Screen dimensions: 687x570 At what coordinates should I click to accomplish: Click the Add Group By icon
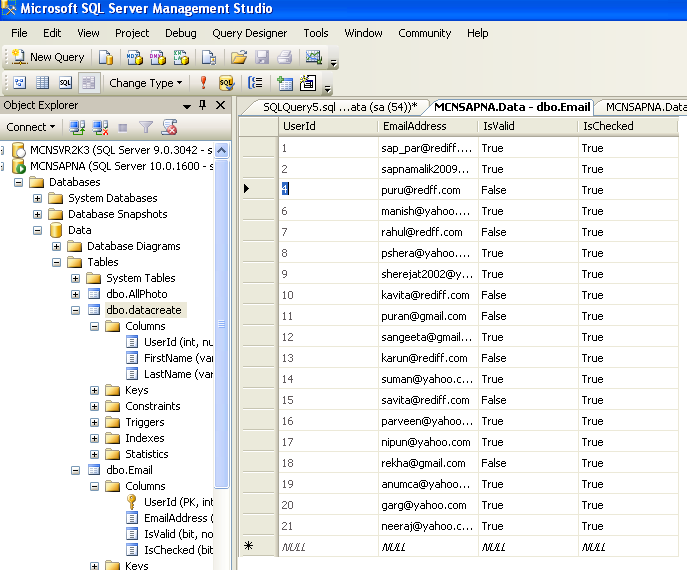click(255, 83)
